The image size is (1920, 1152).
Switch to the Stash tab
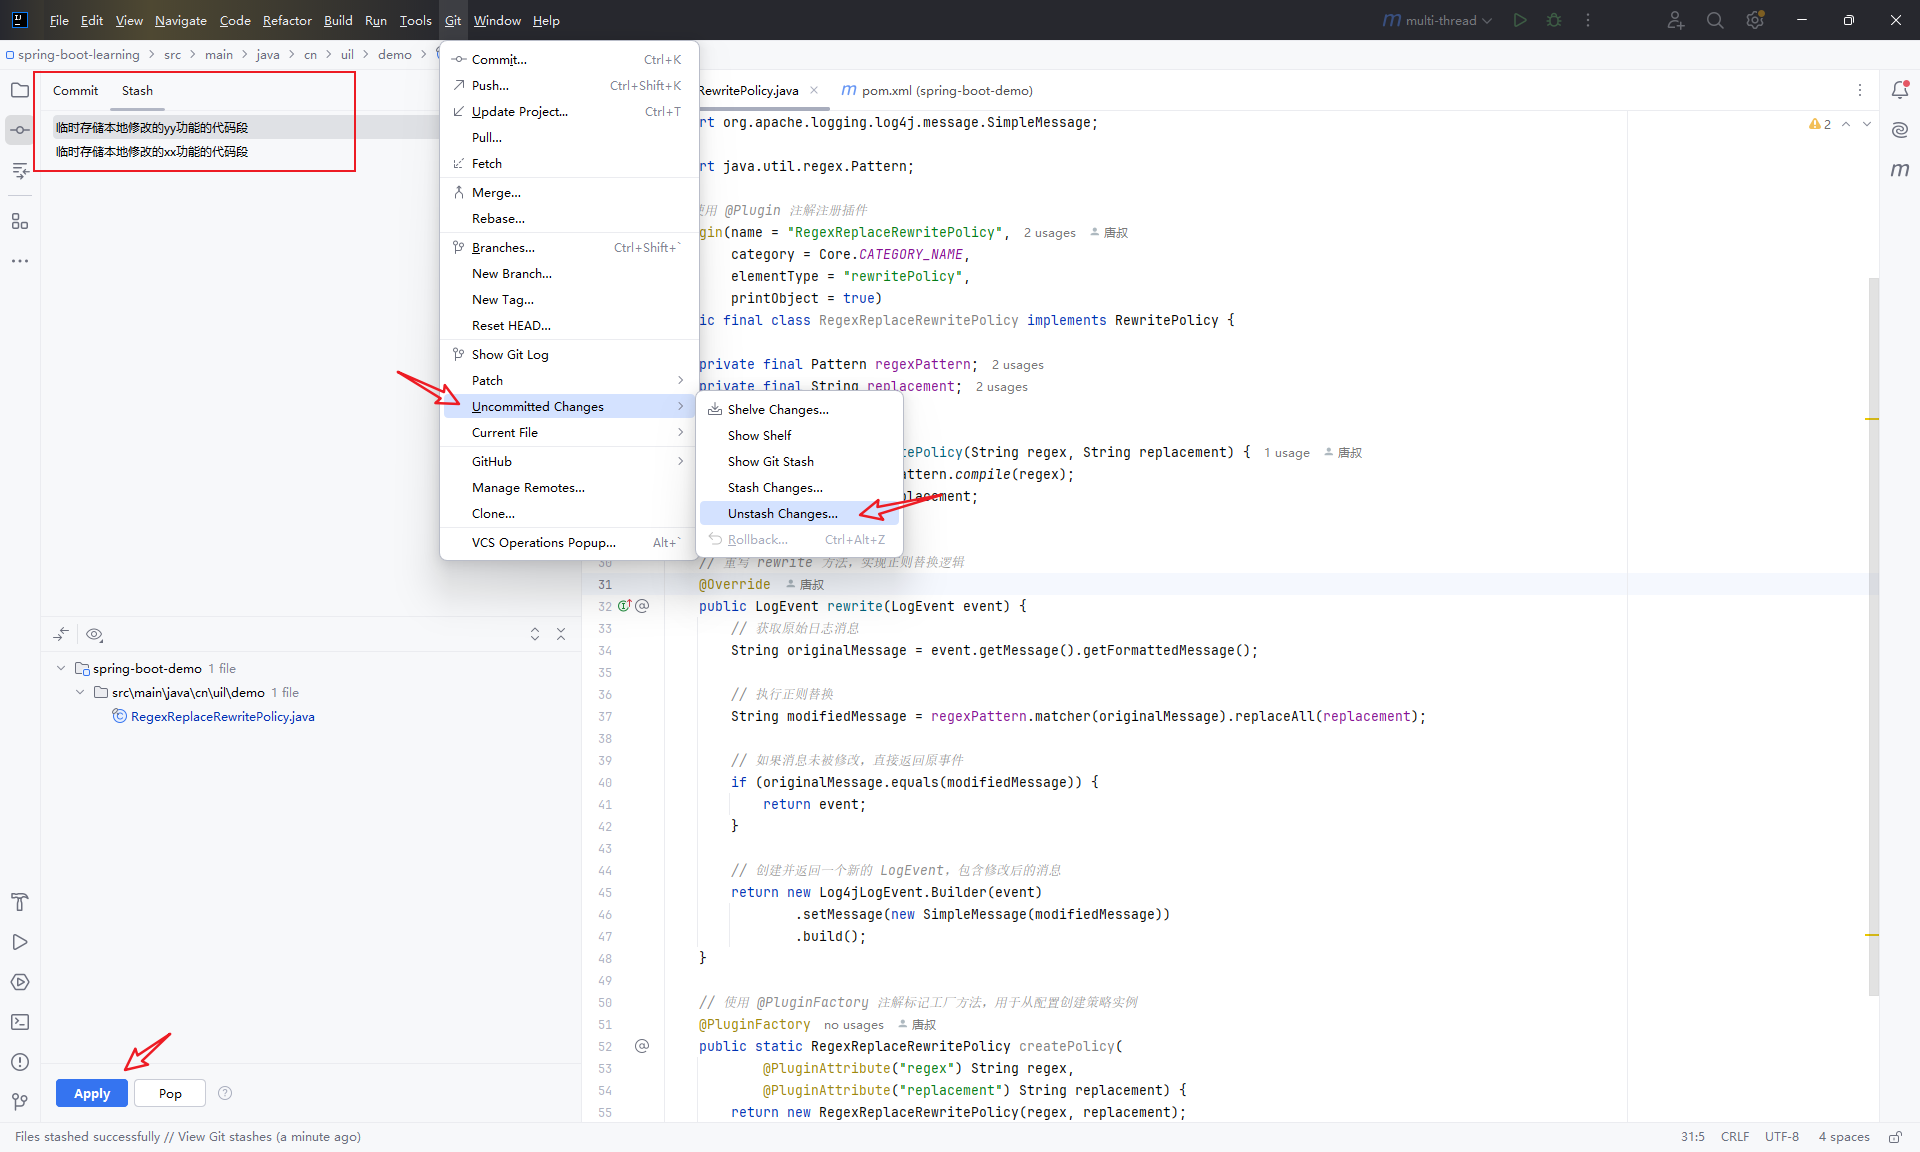pyautogui.click(x=137, y=90)
